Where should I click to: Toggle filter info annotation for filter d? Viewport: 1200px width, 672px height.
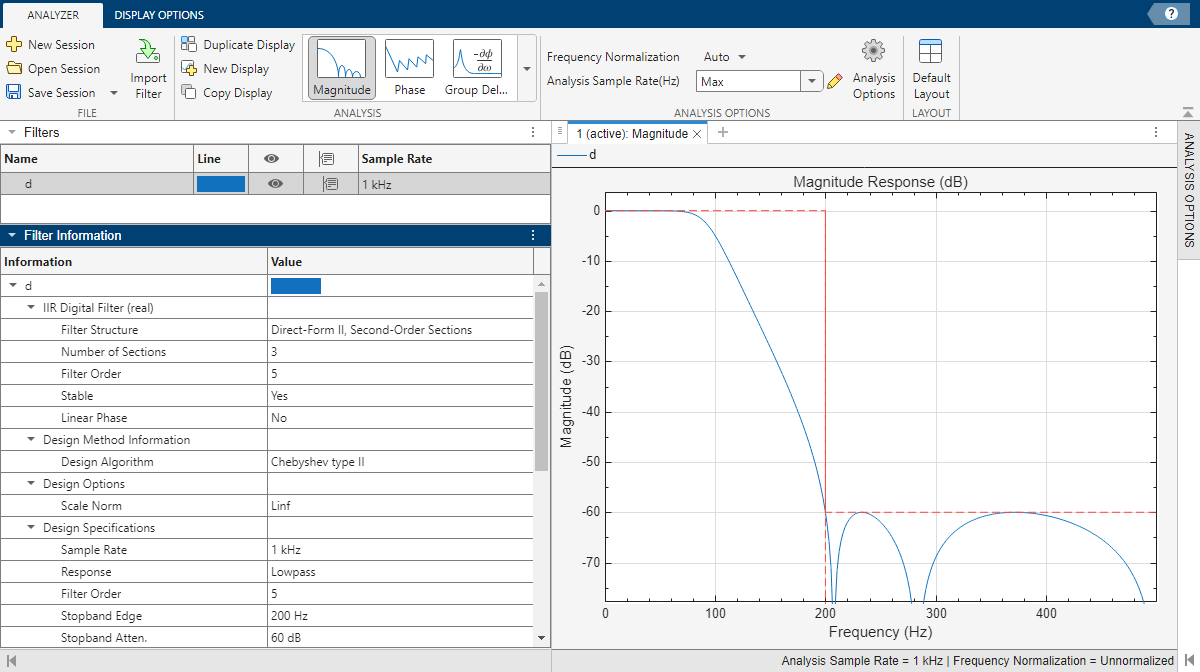click(x=331, y=183)
